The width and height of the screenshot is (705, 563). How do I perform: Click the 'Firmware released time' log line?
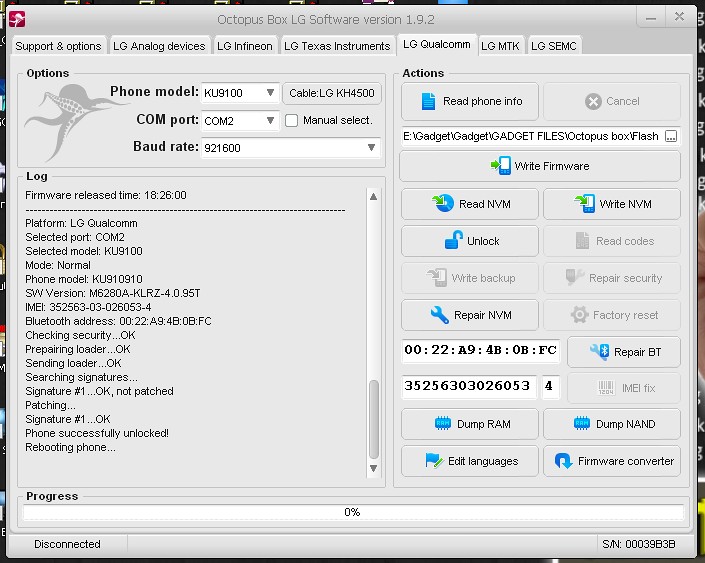(106, 195)
